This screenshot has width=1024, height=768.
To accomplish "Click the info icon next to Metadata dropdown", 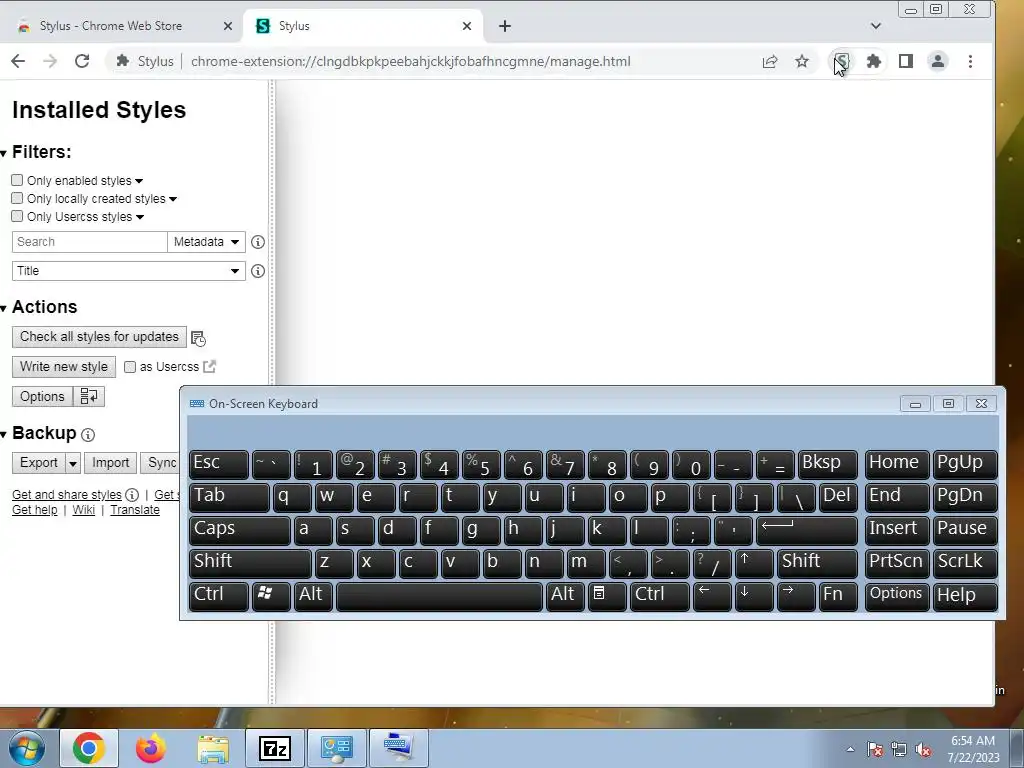I will pyautogui.click(x=258, y=242).
